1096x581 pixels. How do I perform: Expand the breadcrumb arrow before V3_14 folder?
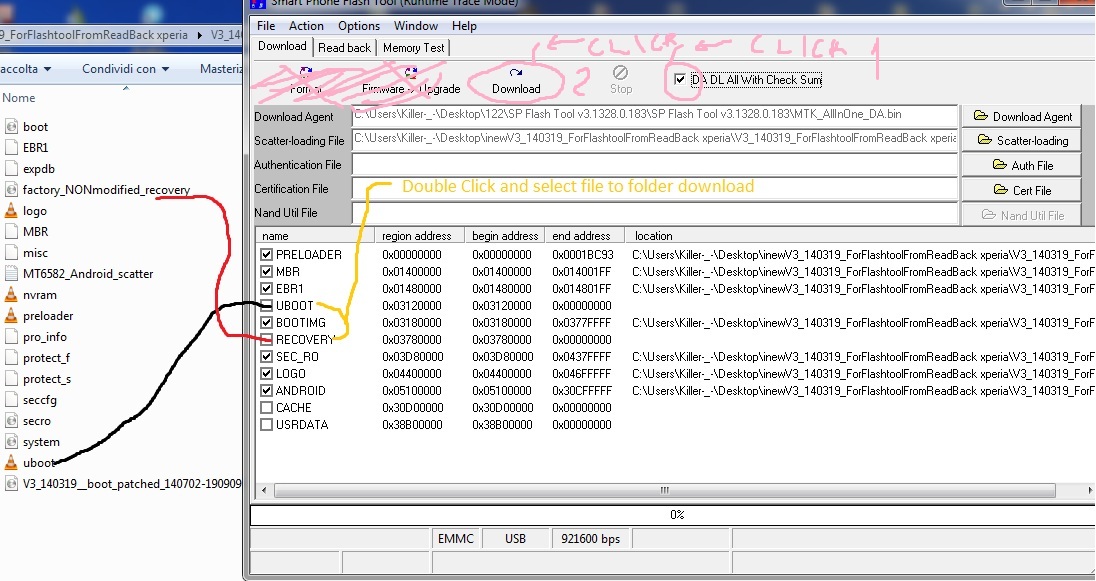[x=200, y=34]
